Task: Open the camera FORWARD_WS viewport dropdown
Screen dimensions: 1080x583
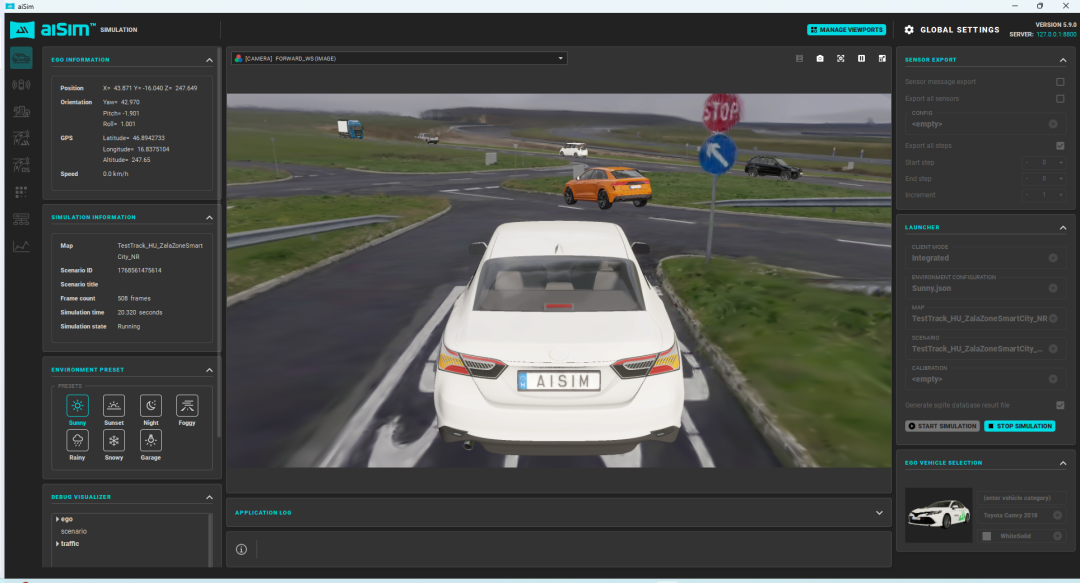Action: click(x=399, y=59)
